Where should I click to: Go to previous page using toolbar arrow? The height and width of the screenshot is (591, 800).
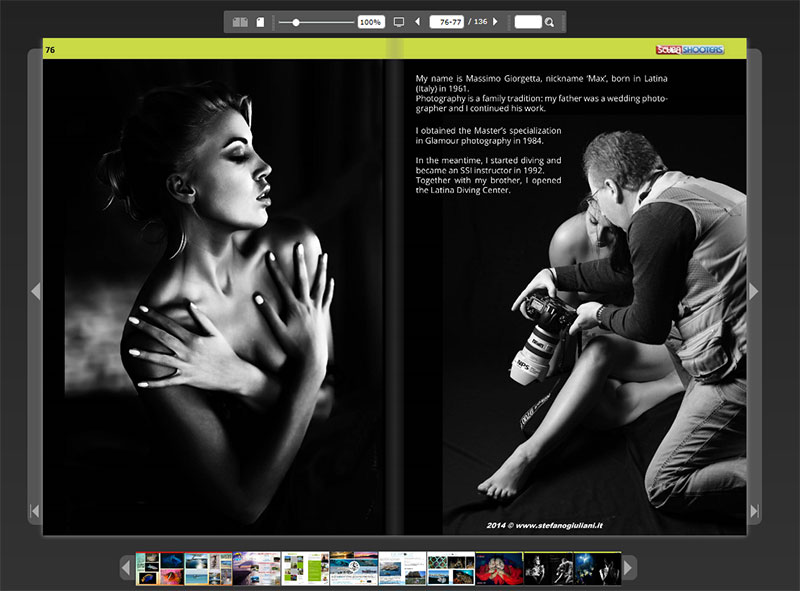tap(417, 22)
